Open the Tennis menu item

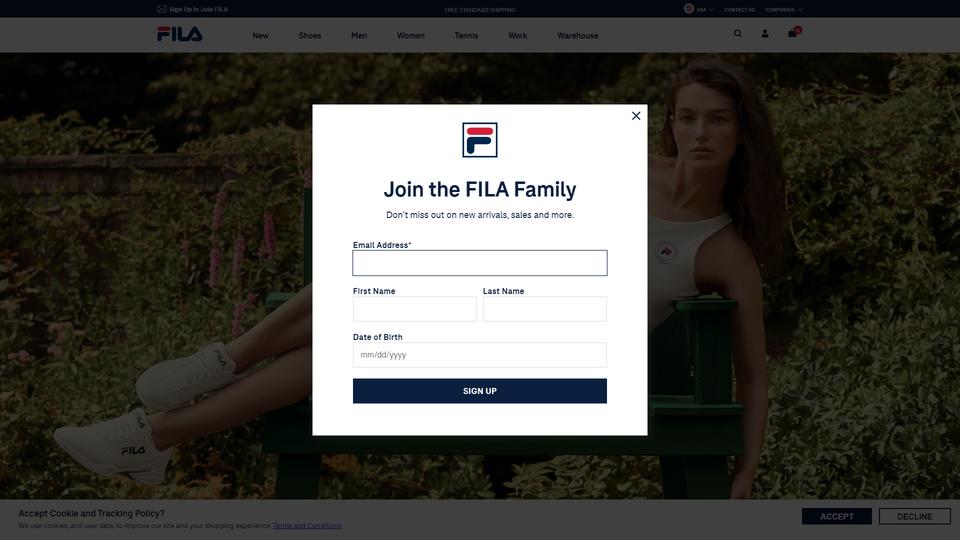pyautogui.click(x=467, y=36)
